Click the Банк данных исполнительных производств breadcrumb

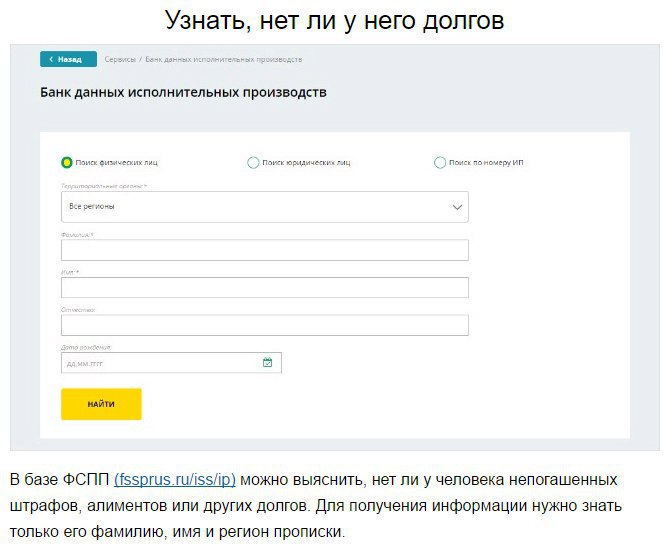coord(223,60)
